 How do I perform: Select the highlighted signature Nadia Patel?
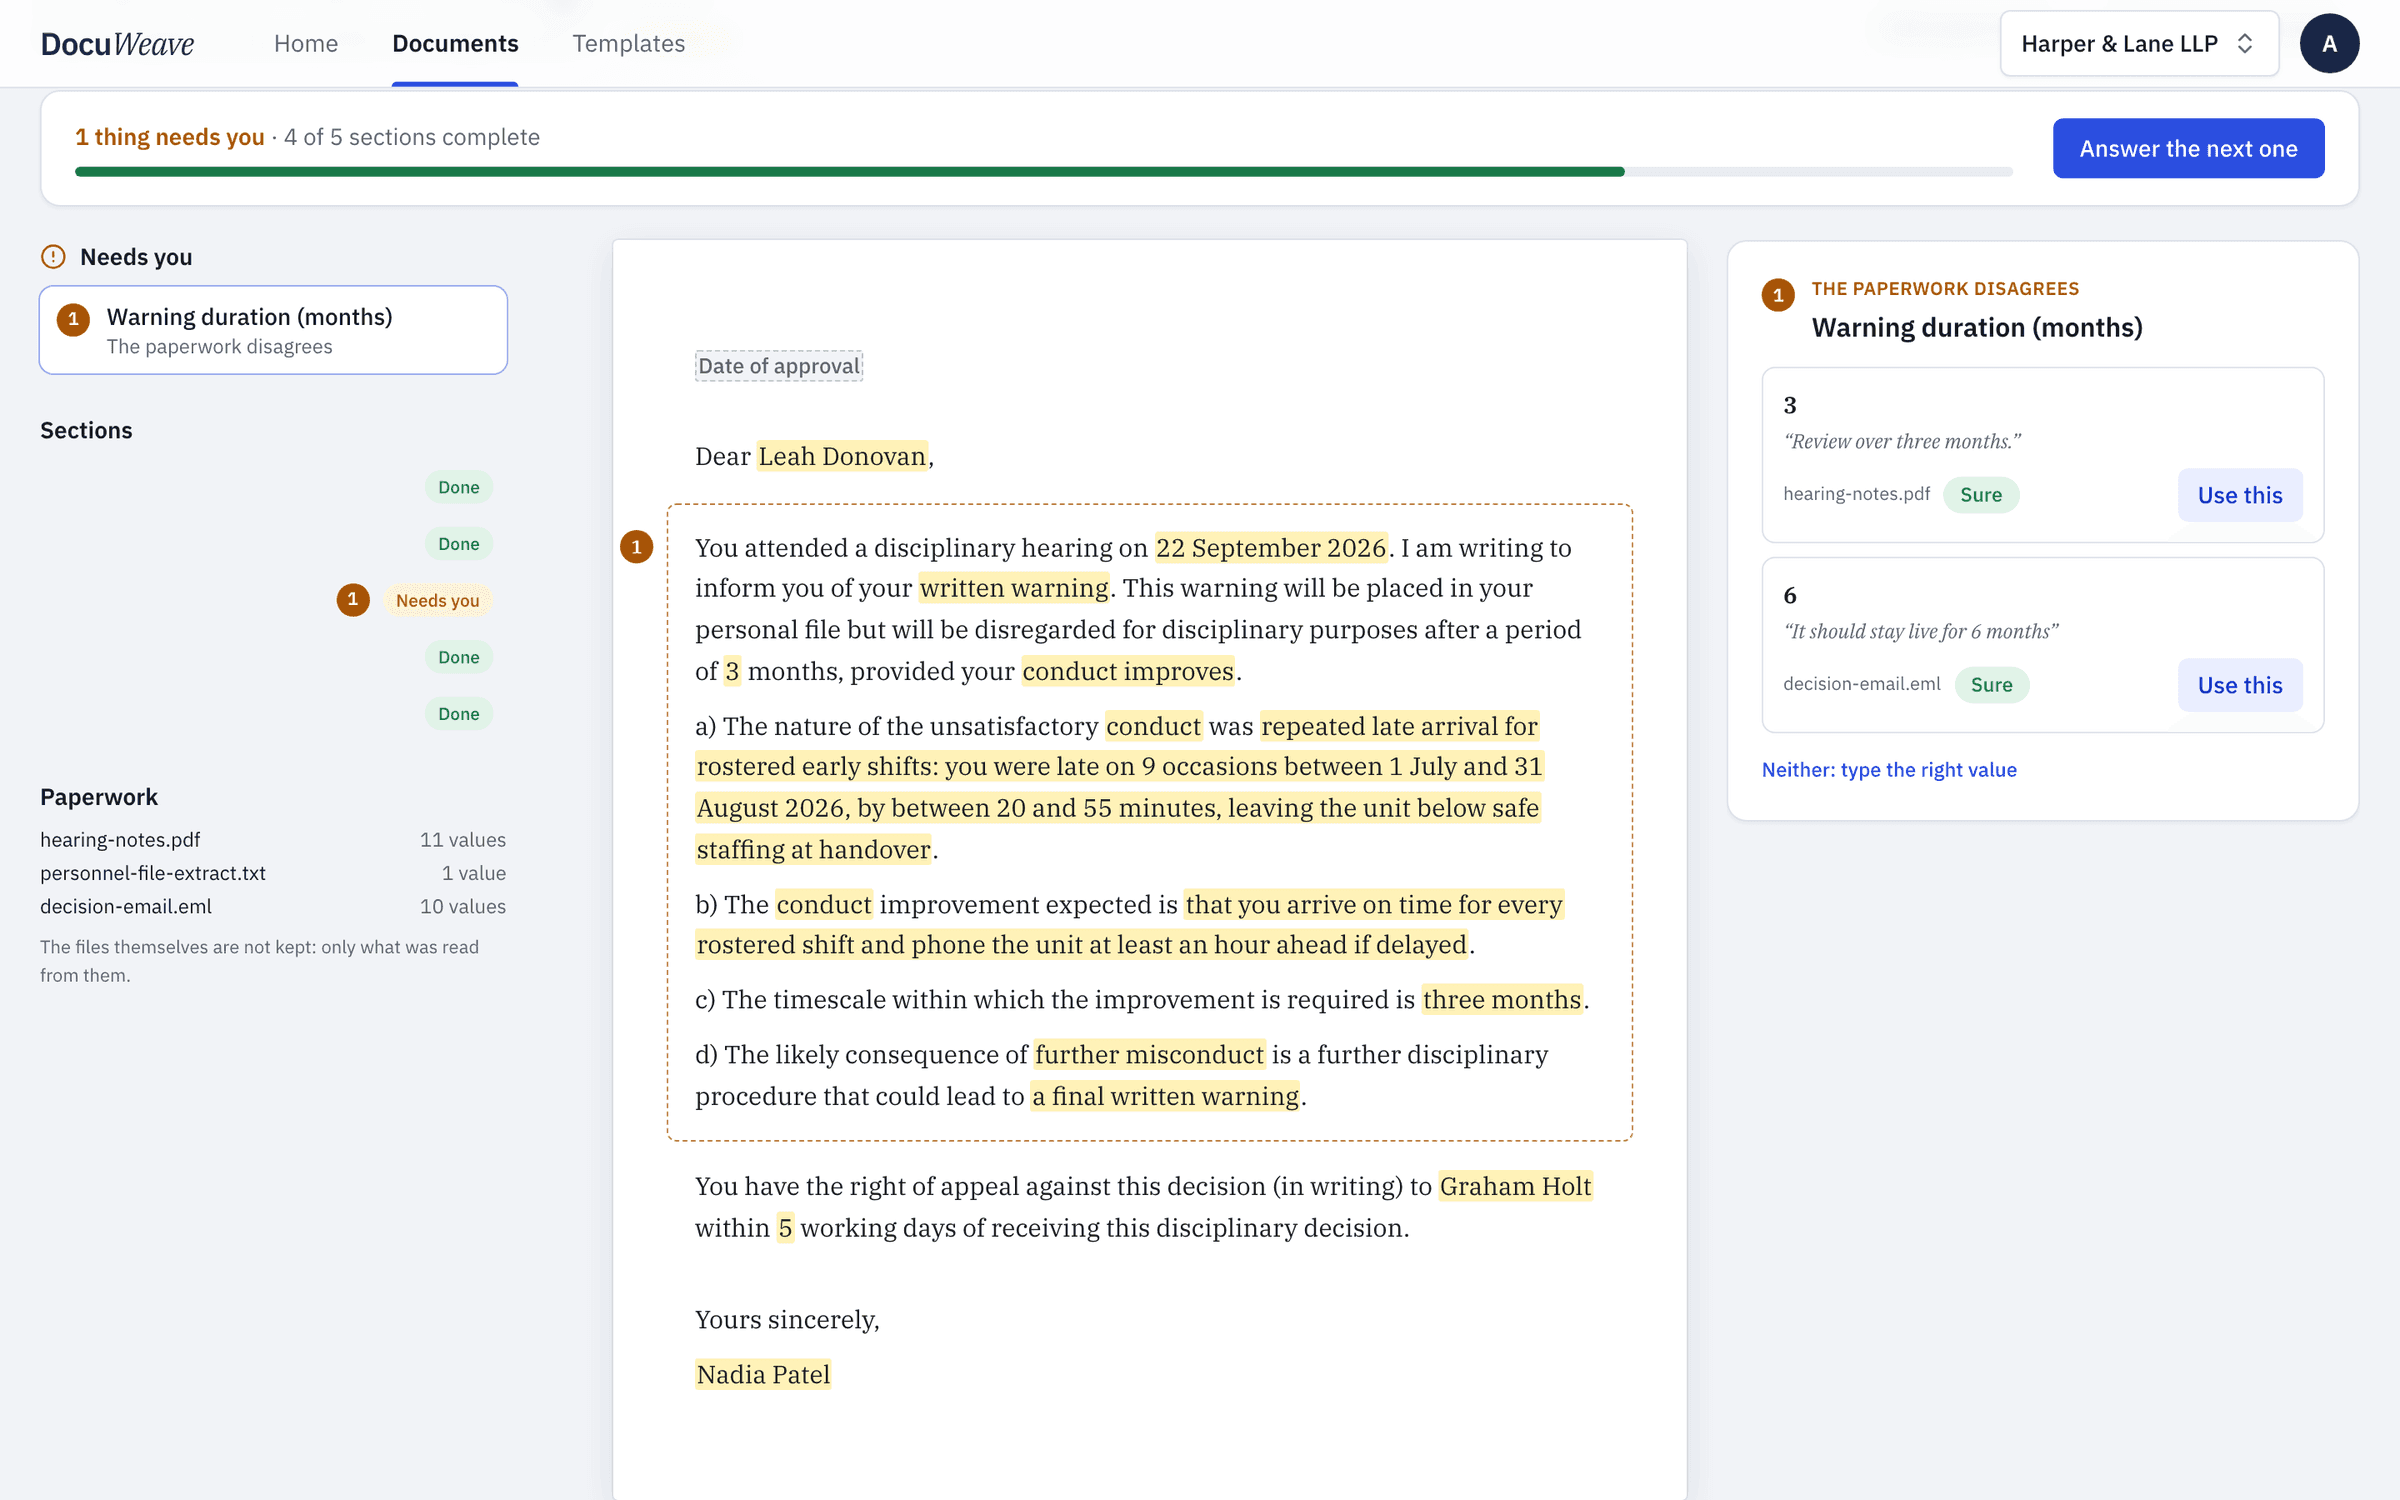point(763,1375)
